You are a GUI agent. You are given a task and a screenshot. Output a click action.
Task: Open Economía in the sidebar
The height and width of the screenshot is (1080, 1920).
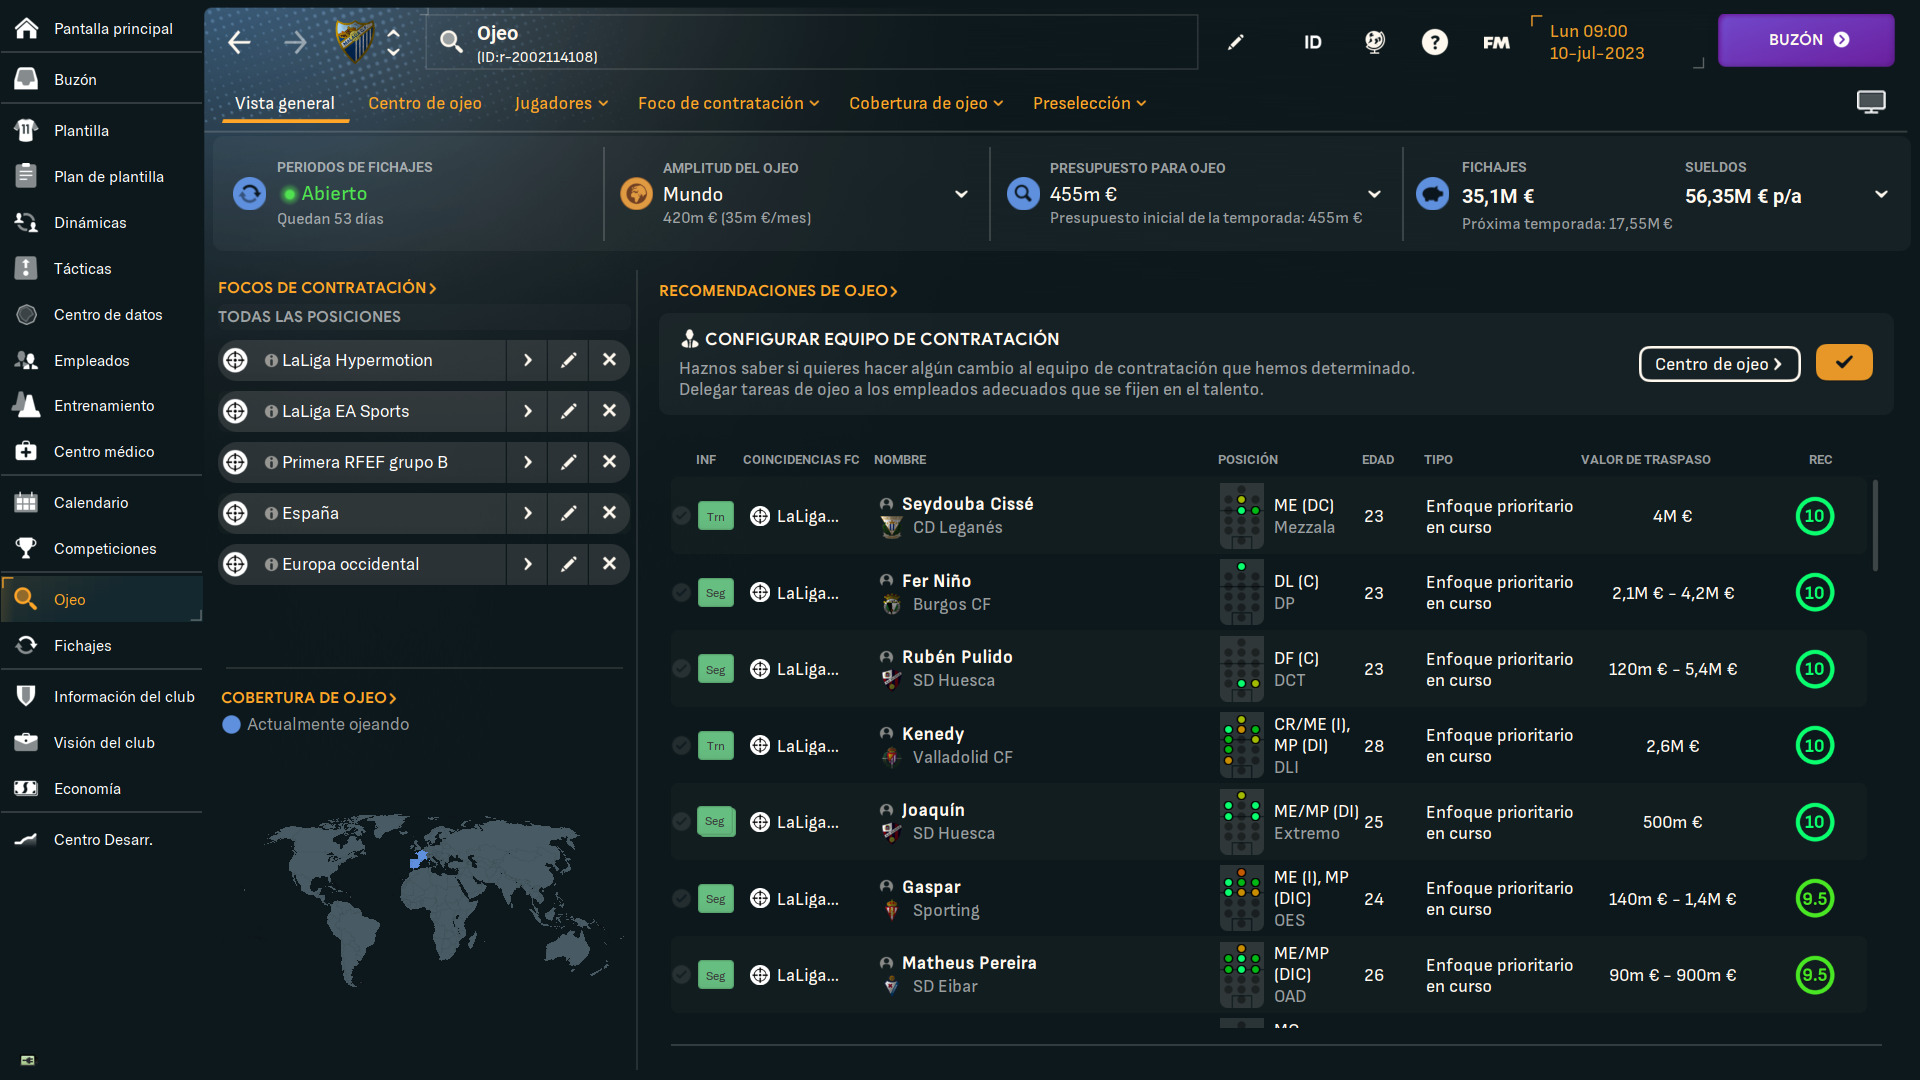(x=101, y=788)
